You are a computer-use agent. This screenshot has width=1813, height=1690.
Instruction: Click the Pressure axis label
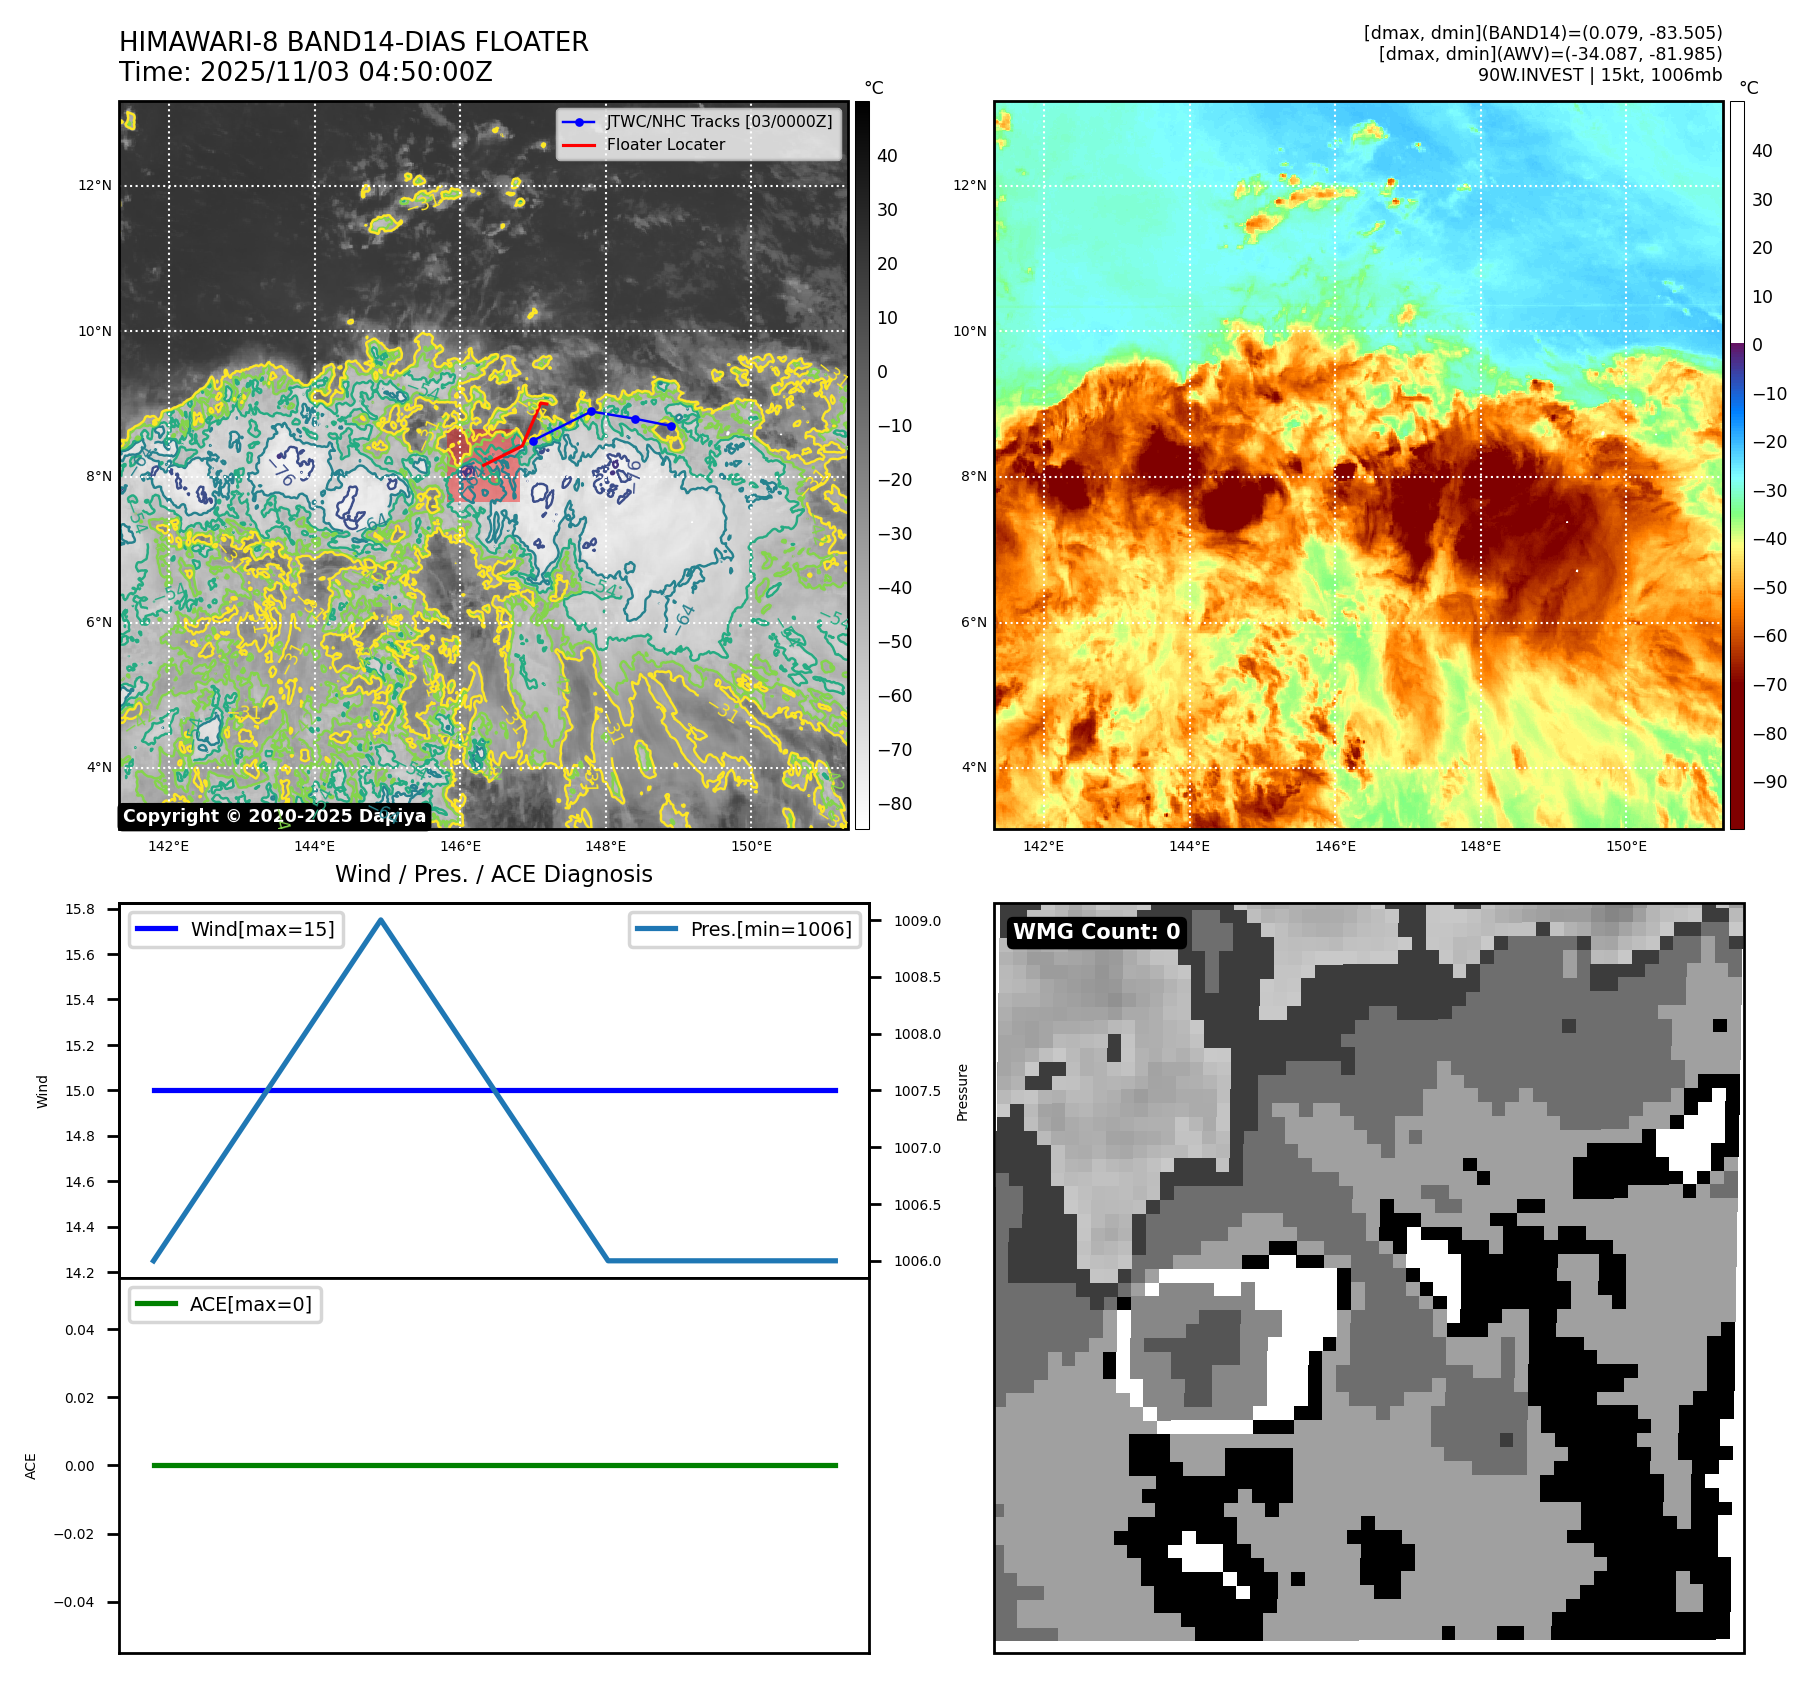coord(962,1092)
